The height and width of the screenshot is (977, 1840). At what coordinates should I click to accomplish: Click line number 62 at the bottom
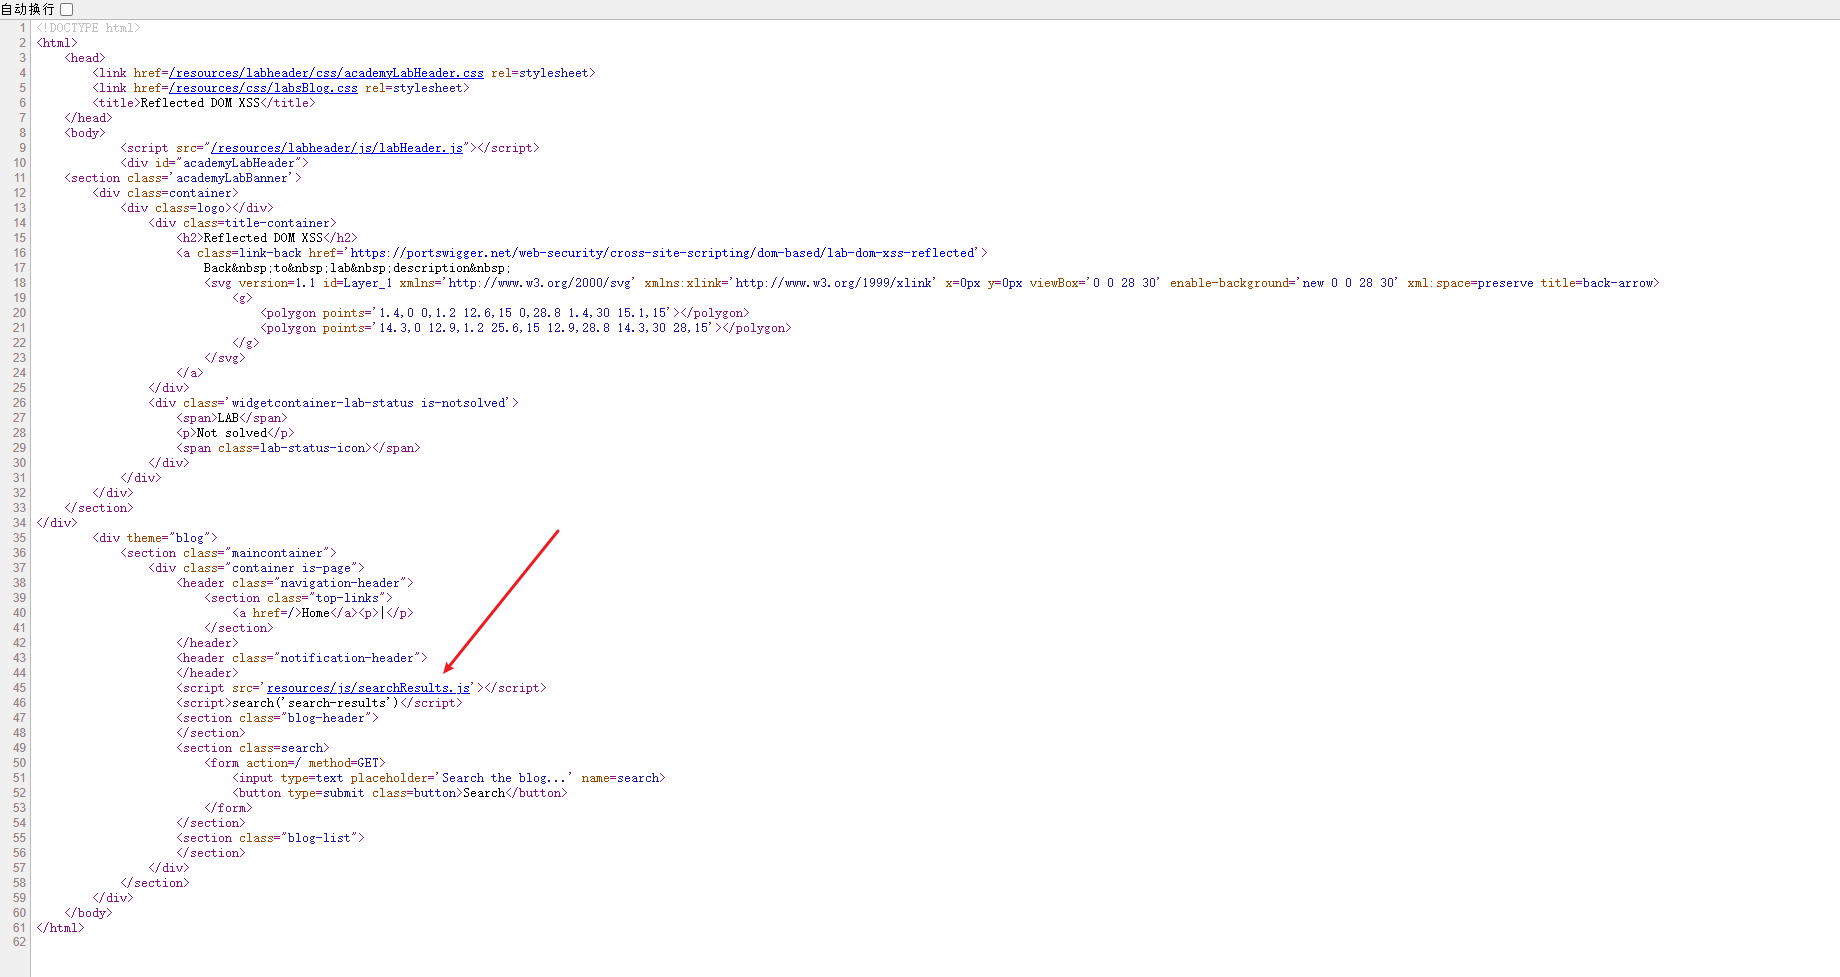tap(19, 942)
